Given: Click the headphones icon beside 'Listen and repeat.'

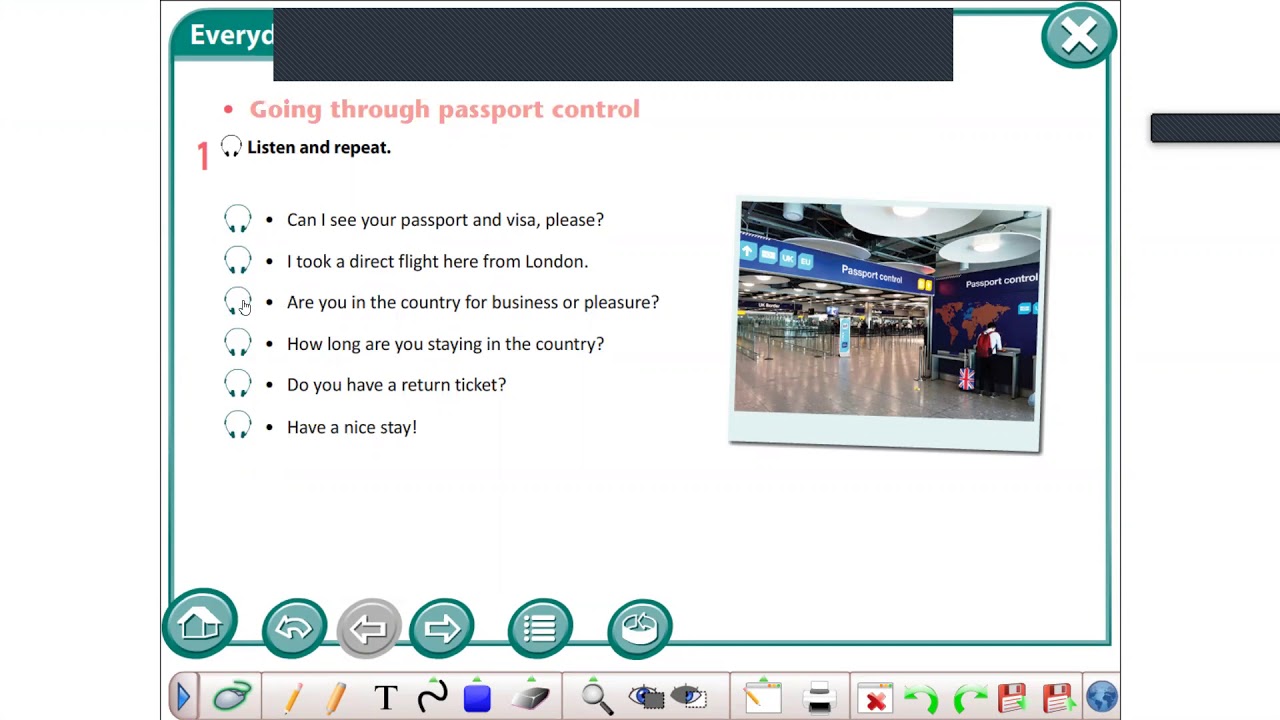Looking at the screenshot, I should tap(231, 147).
